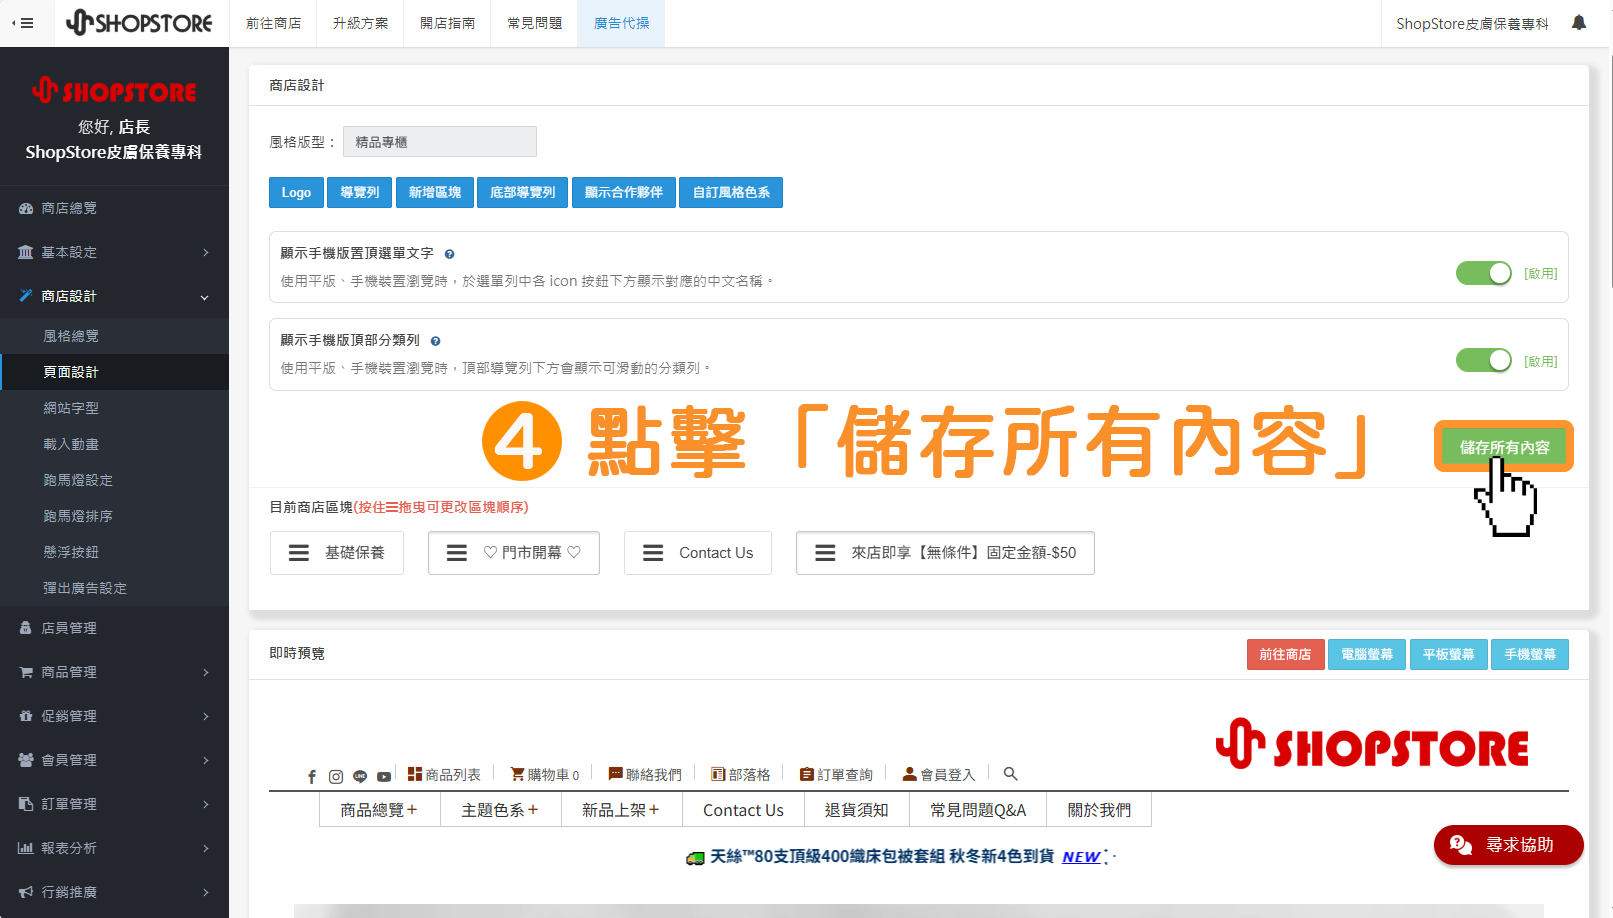Switch preview to 平板螢幕
The width and height of the screenshot is (1613, 918).
pyautogui.click(x=1448, y=654)
